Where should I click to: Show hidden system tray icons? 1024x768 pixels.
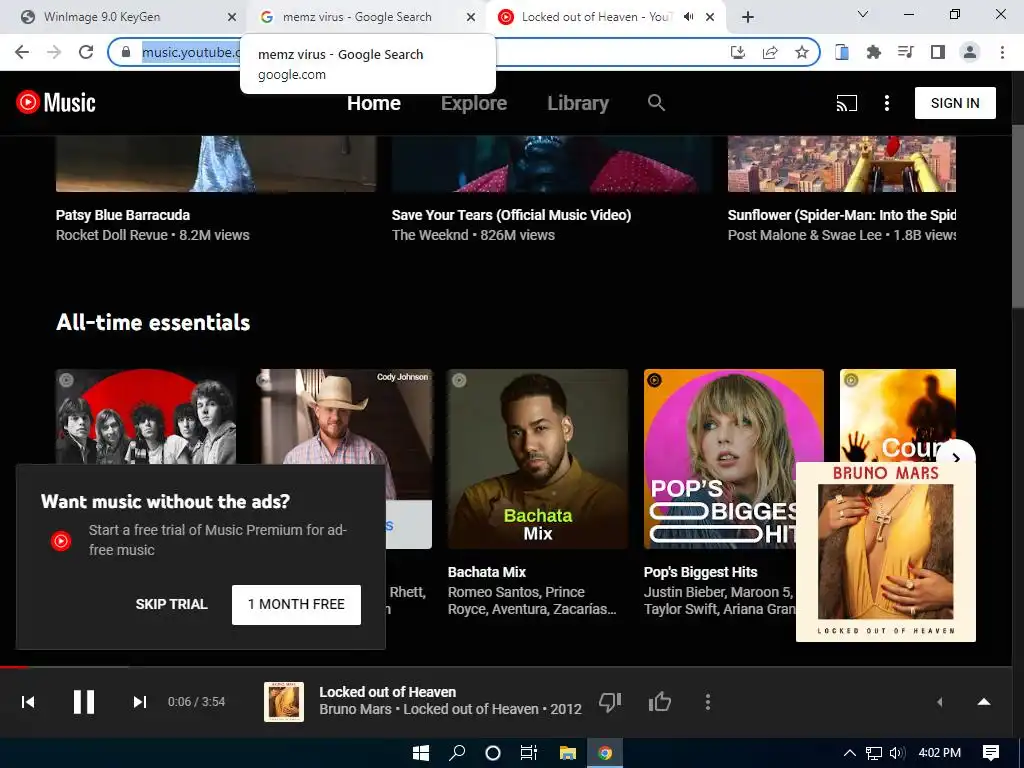pyautogui.click(x=850, y=753)
